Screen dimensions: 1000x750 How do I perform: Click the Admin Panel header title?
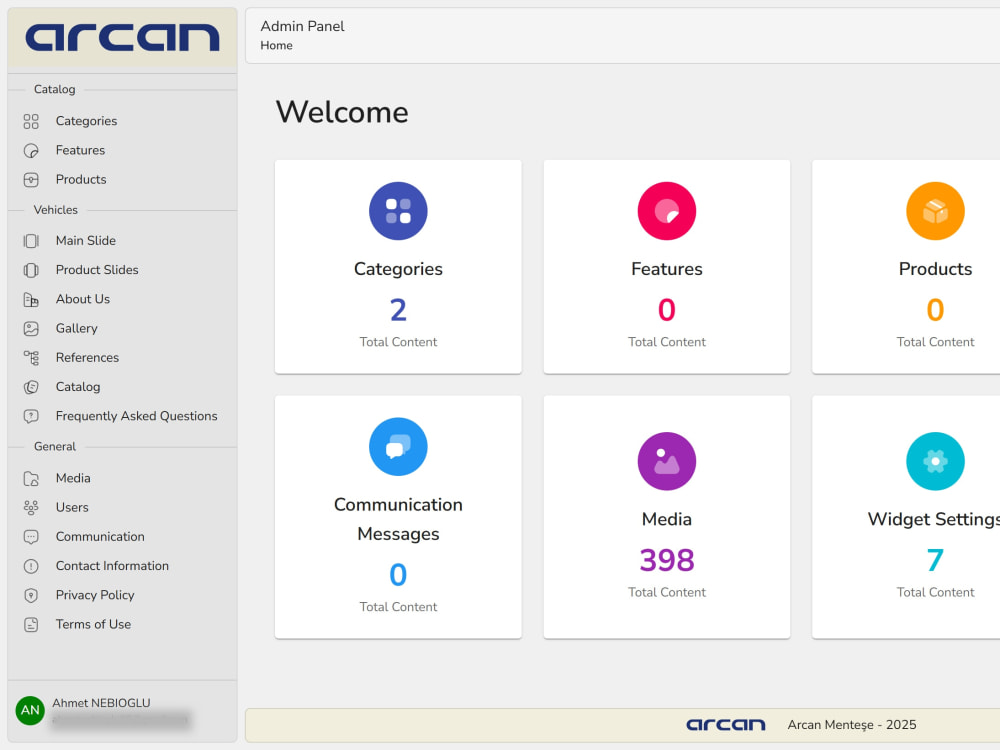pos(302,26)
